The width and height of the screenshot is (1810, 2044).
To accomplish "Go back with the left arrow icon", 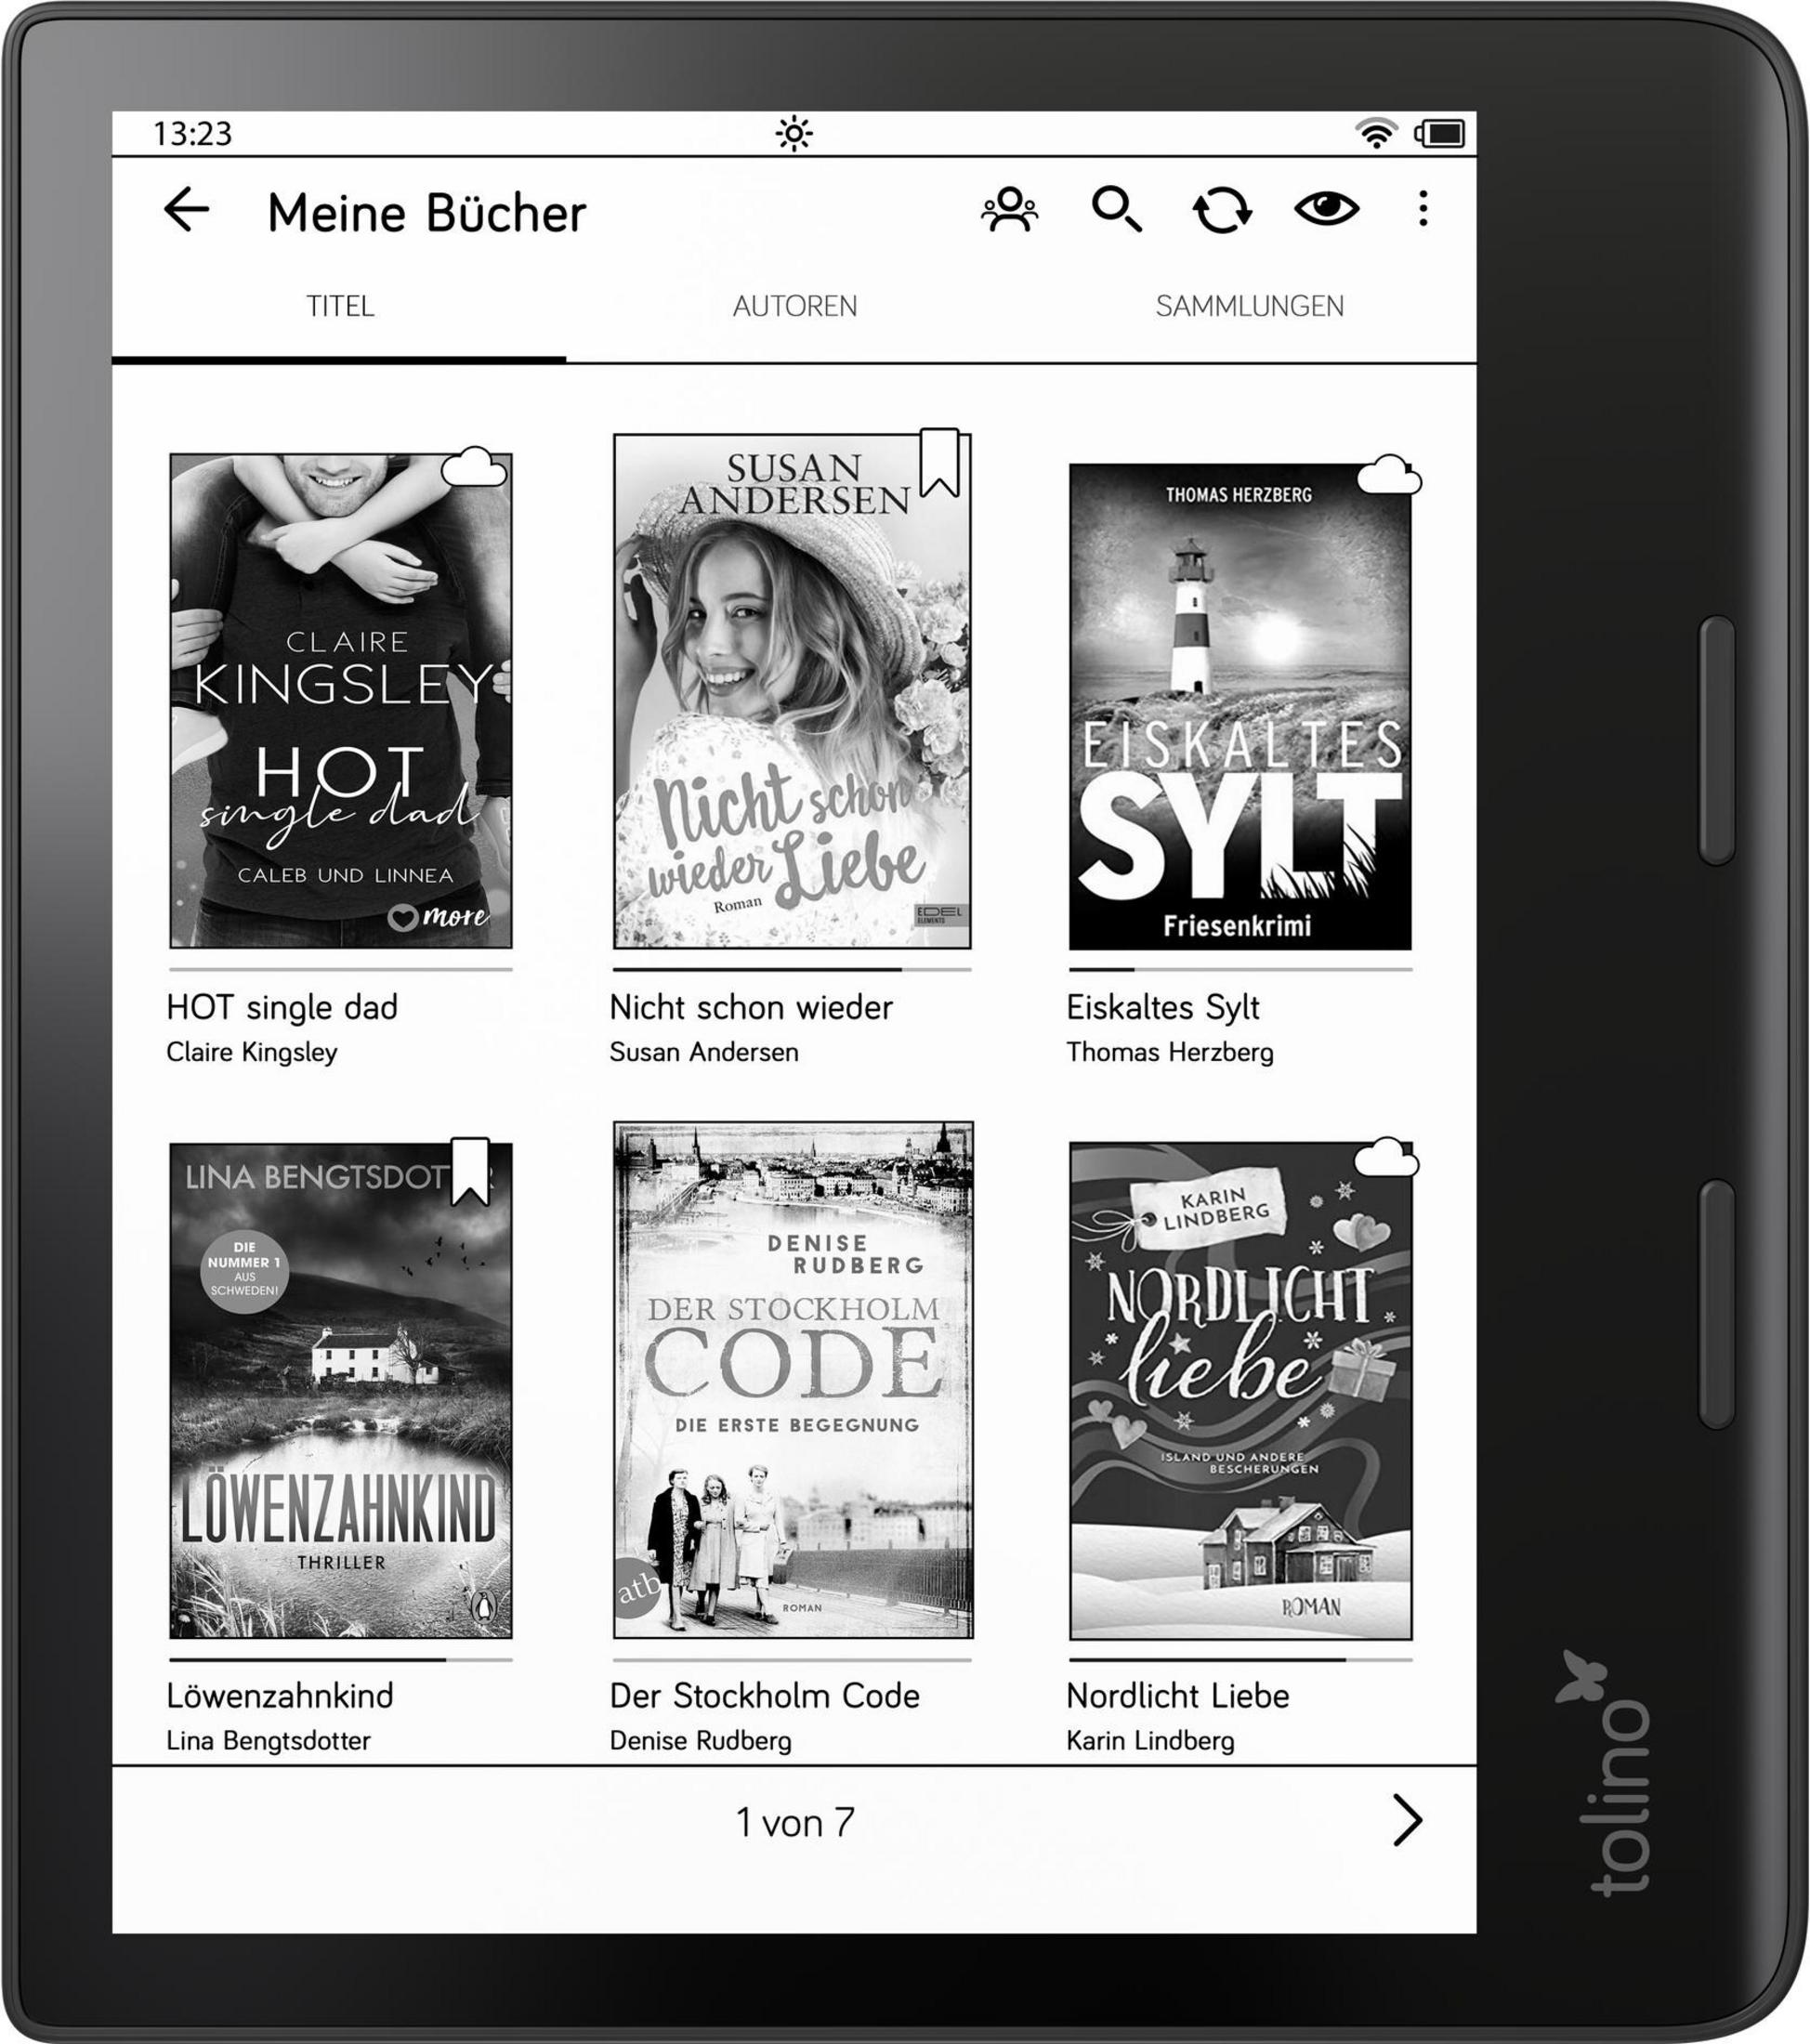I will (x=186, y=210).
